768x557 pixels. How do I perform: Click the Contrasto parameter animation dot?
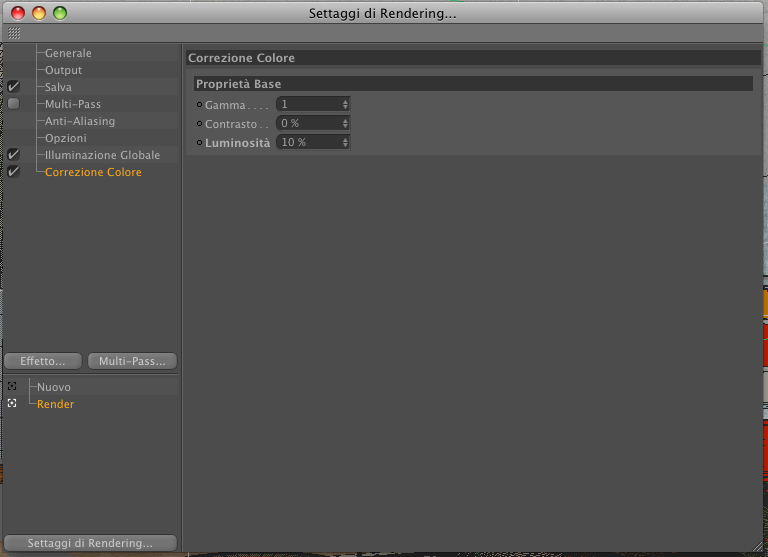199,123
